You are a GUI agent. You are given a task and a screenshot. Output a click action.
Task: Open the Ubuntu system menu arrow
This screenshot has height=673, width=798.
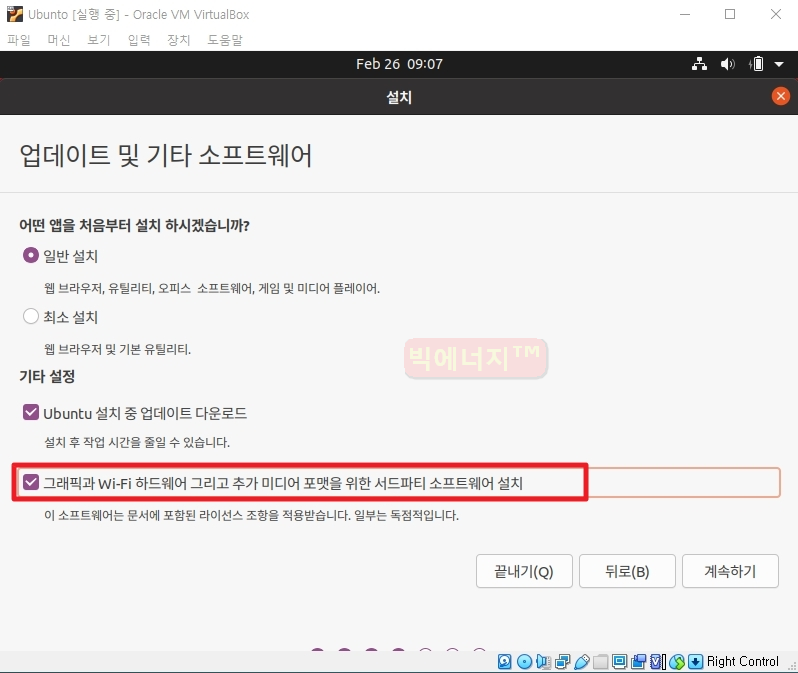tap(779, 64)
